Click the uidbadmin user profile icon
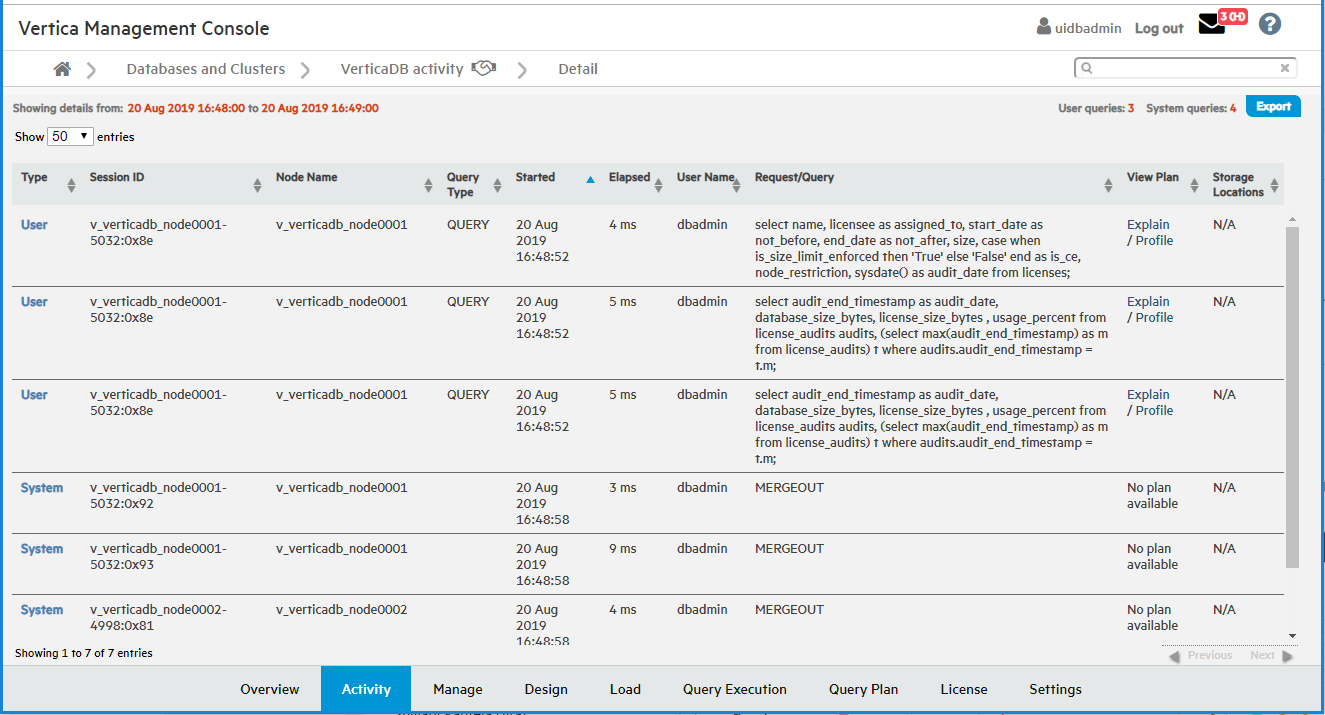Screen dimensions: 1325x715 click(1044, 27)
